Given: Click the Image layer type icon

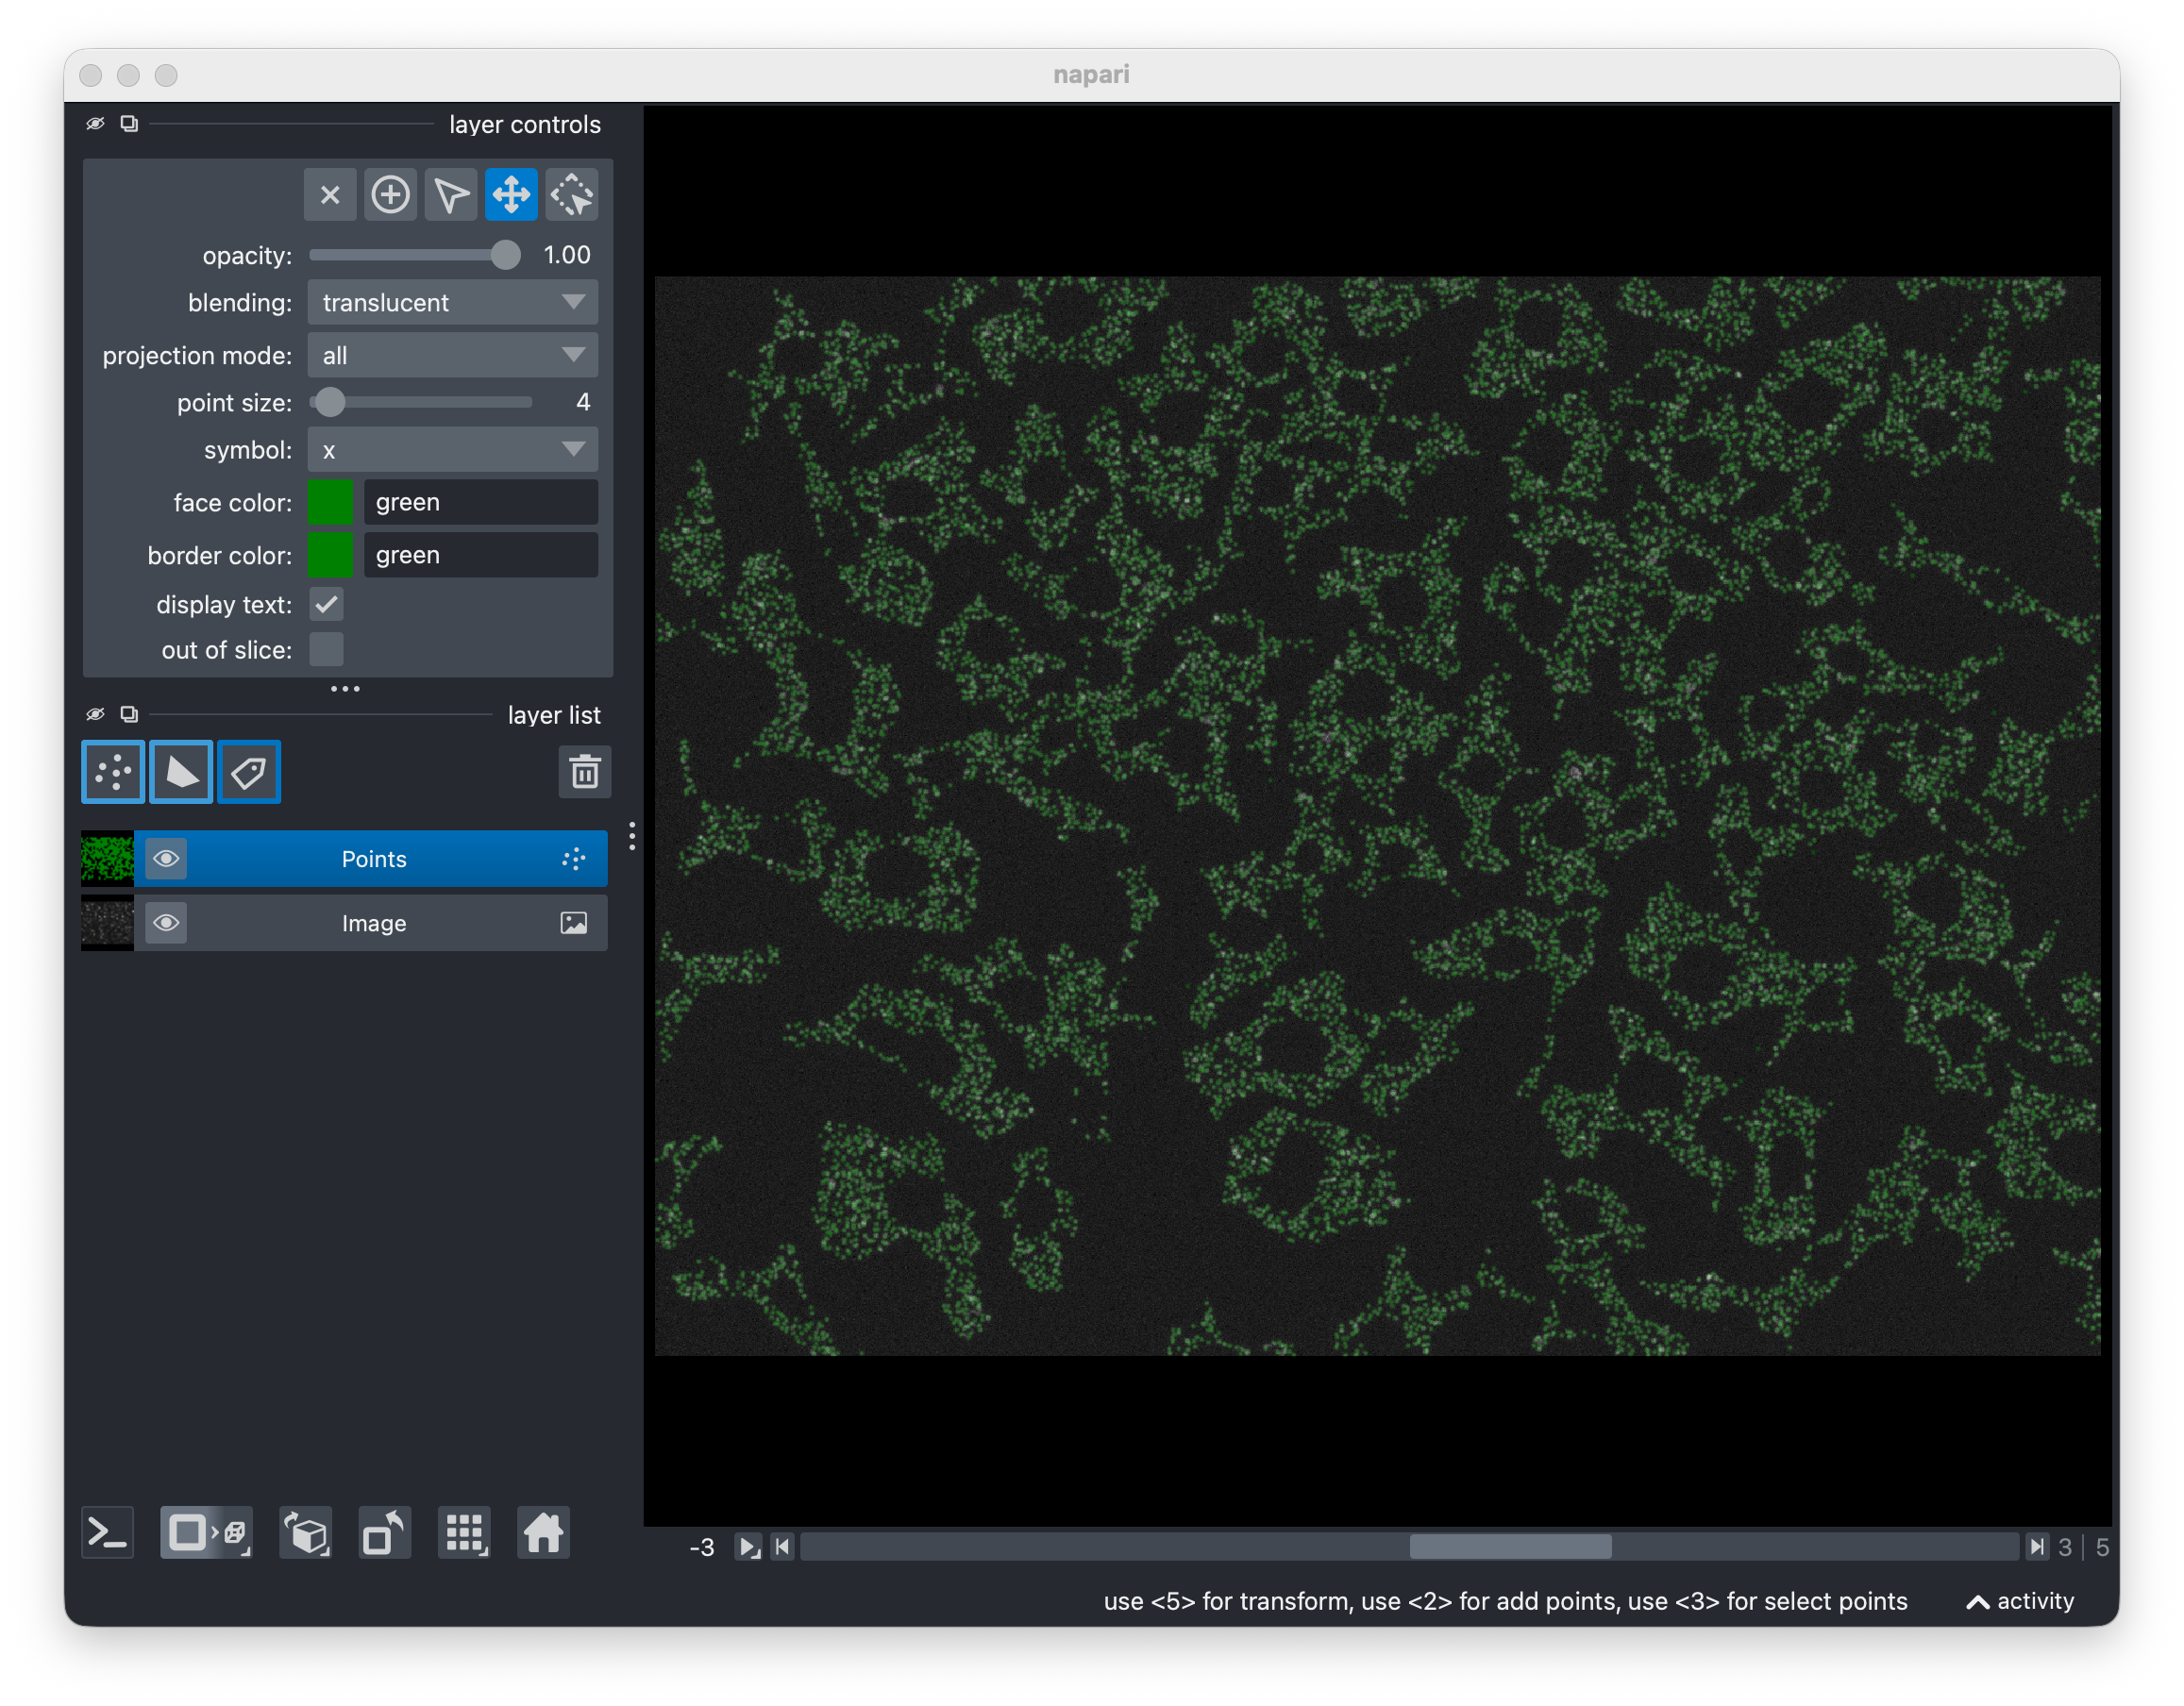Looking at the screenshot, I should [x=574, y=923].
